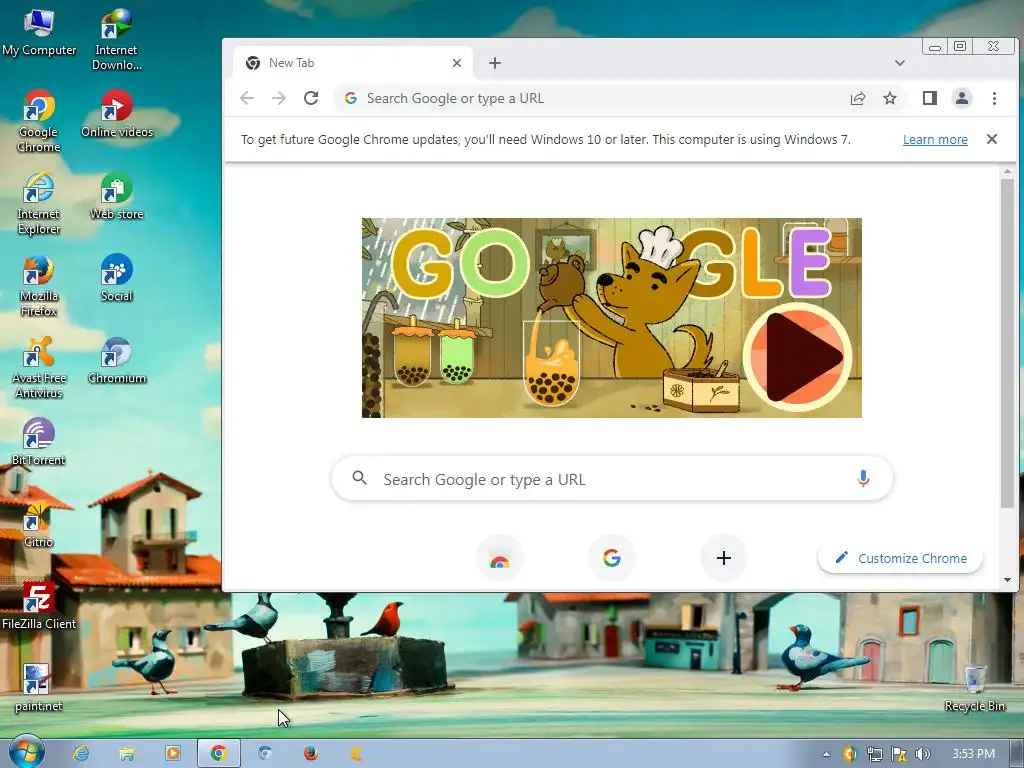Dismiss the Windows 7 update infobar
The height and width of the screenshot is (768, 1024).
[x=991, y=139]
